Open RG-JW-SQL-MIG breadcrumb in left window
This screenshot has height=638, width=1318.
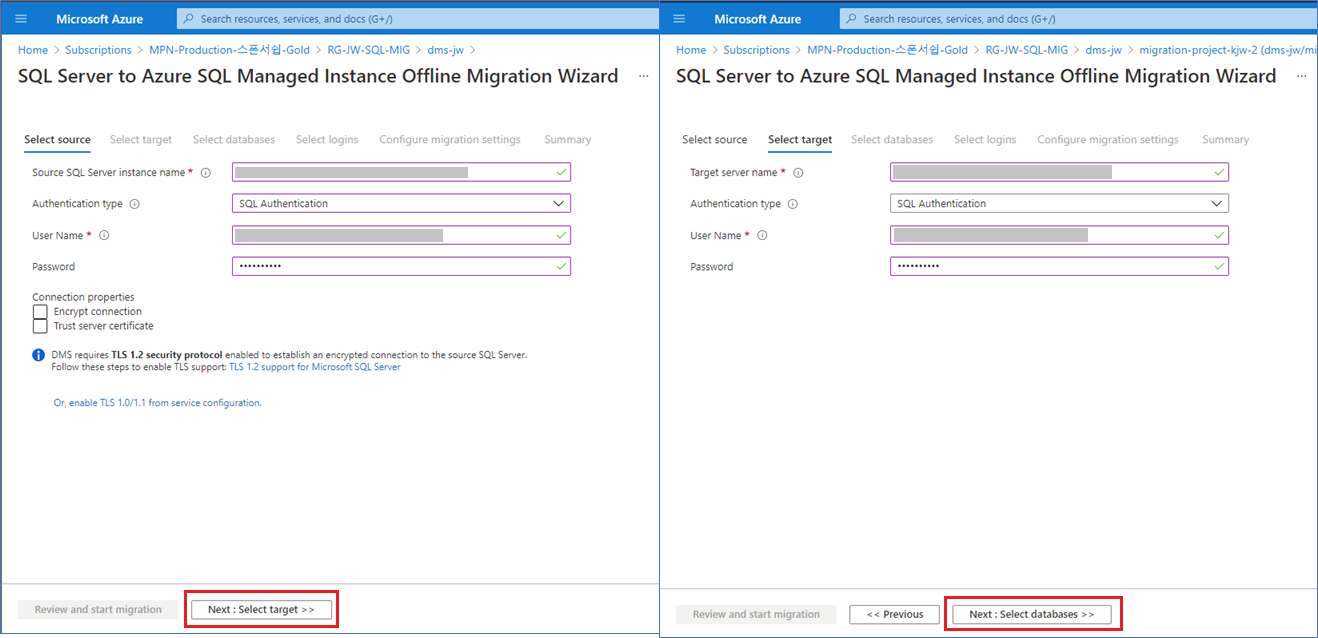point(369,50)
